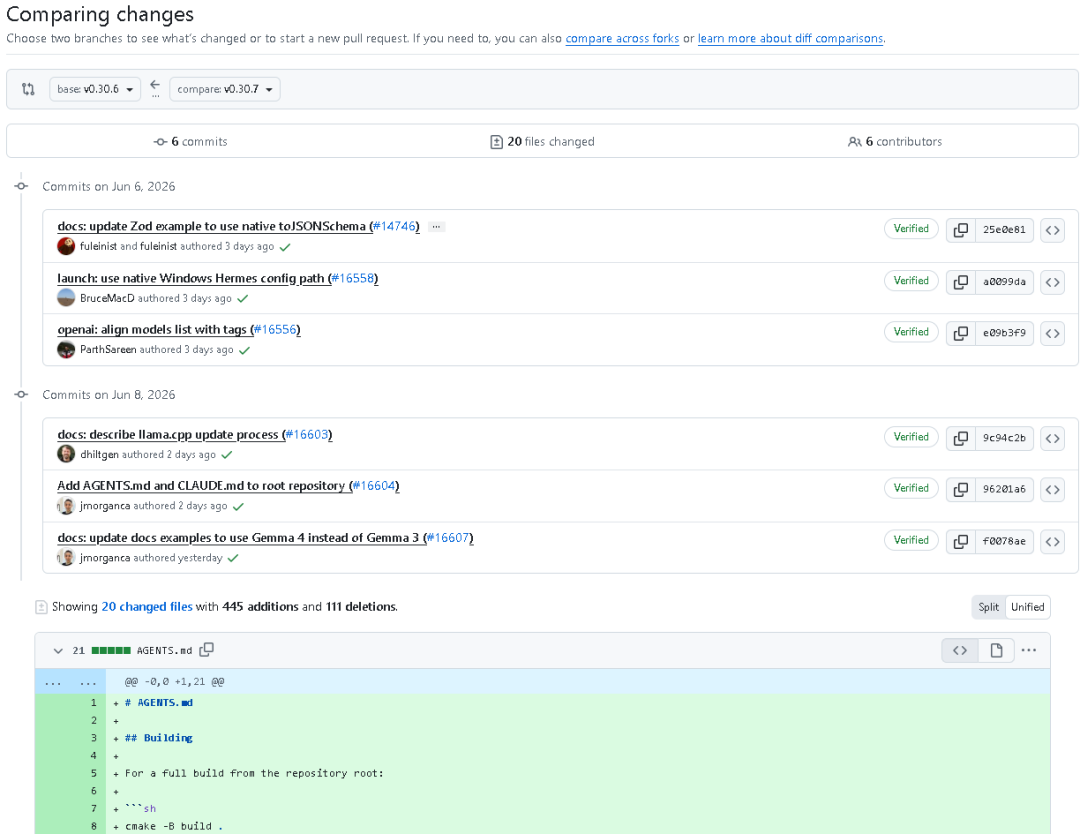Click the AGENTS.md file name in diff header

pos(165,650)
